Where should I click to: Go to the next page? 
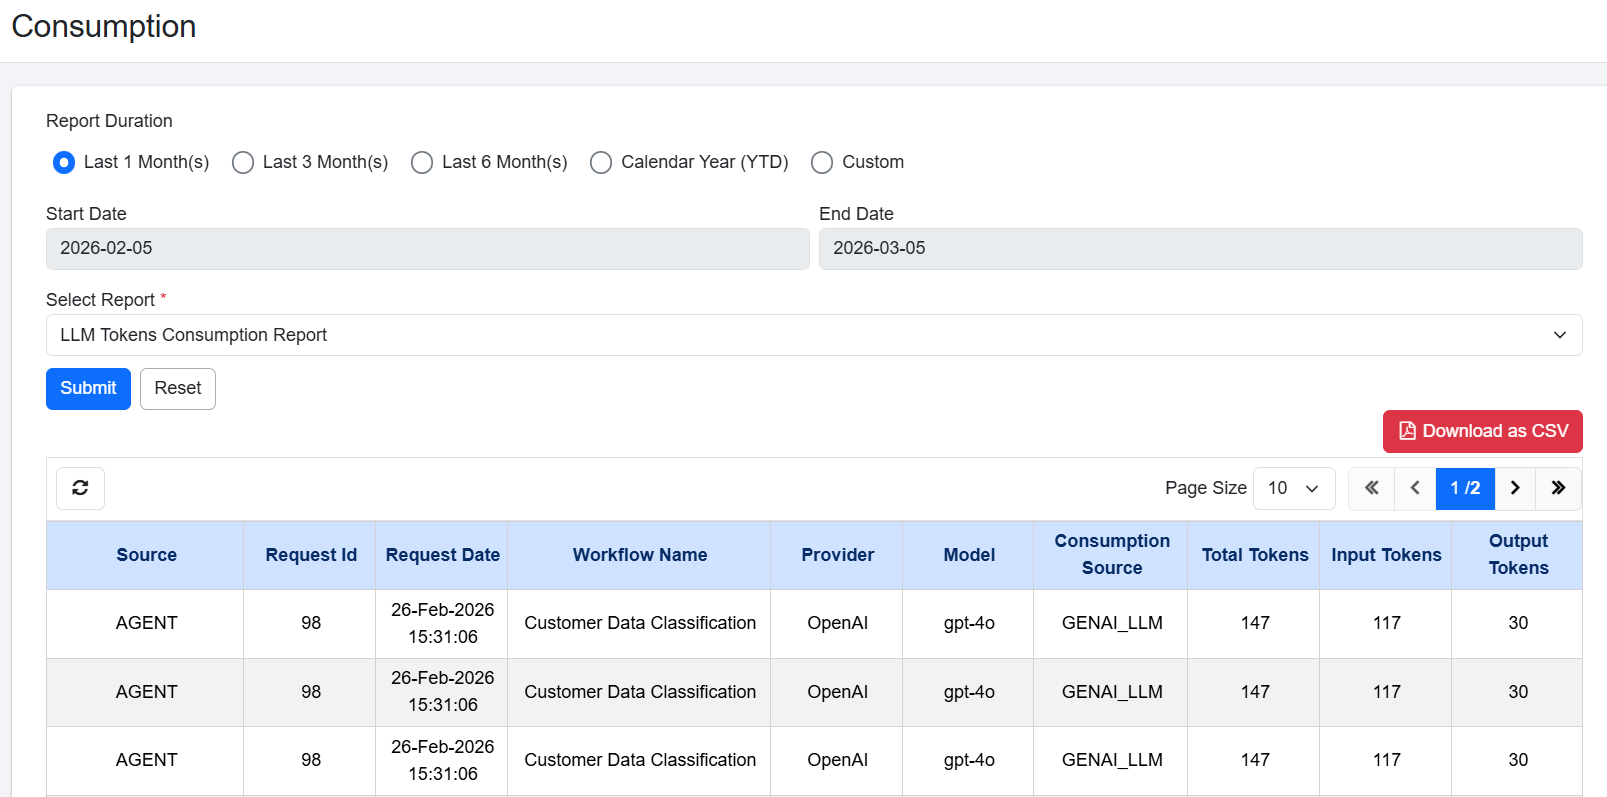1515,488
